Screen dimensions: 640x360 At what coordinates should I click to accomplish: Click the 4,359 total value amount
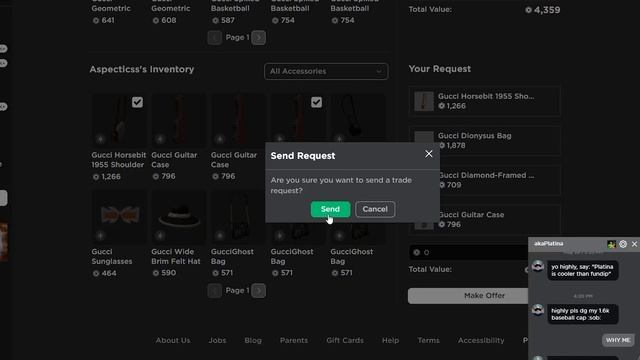click(547, 10)
